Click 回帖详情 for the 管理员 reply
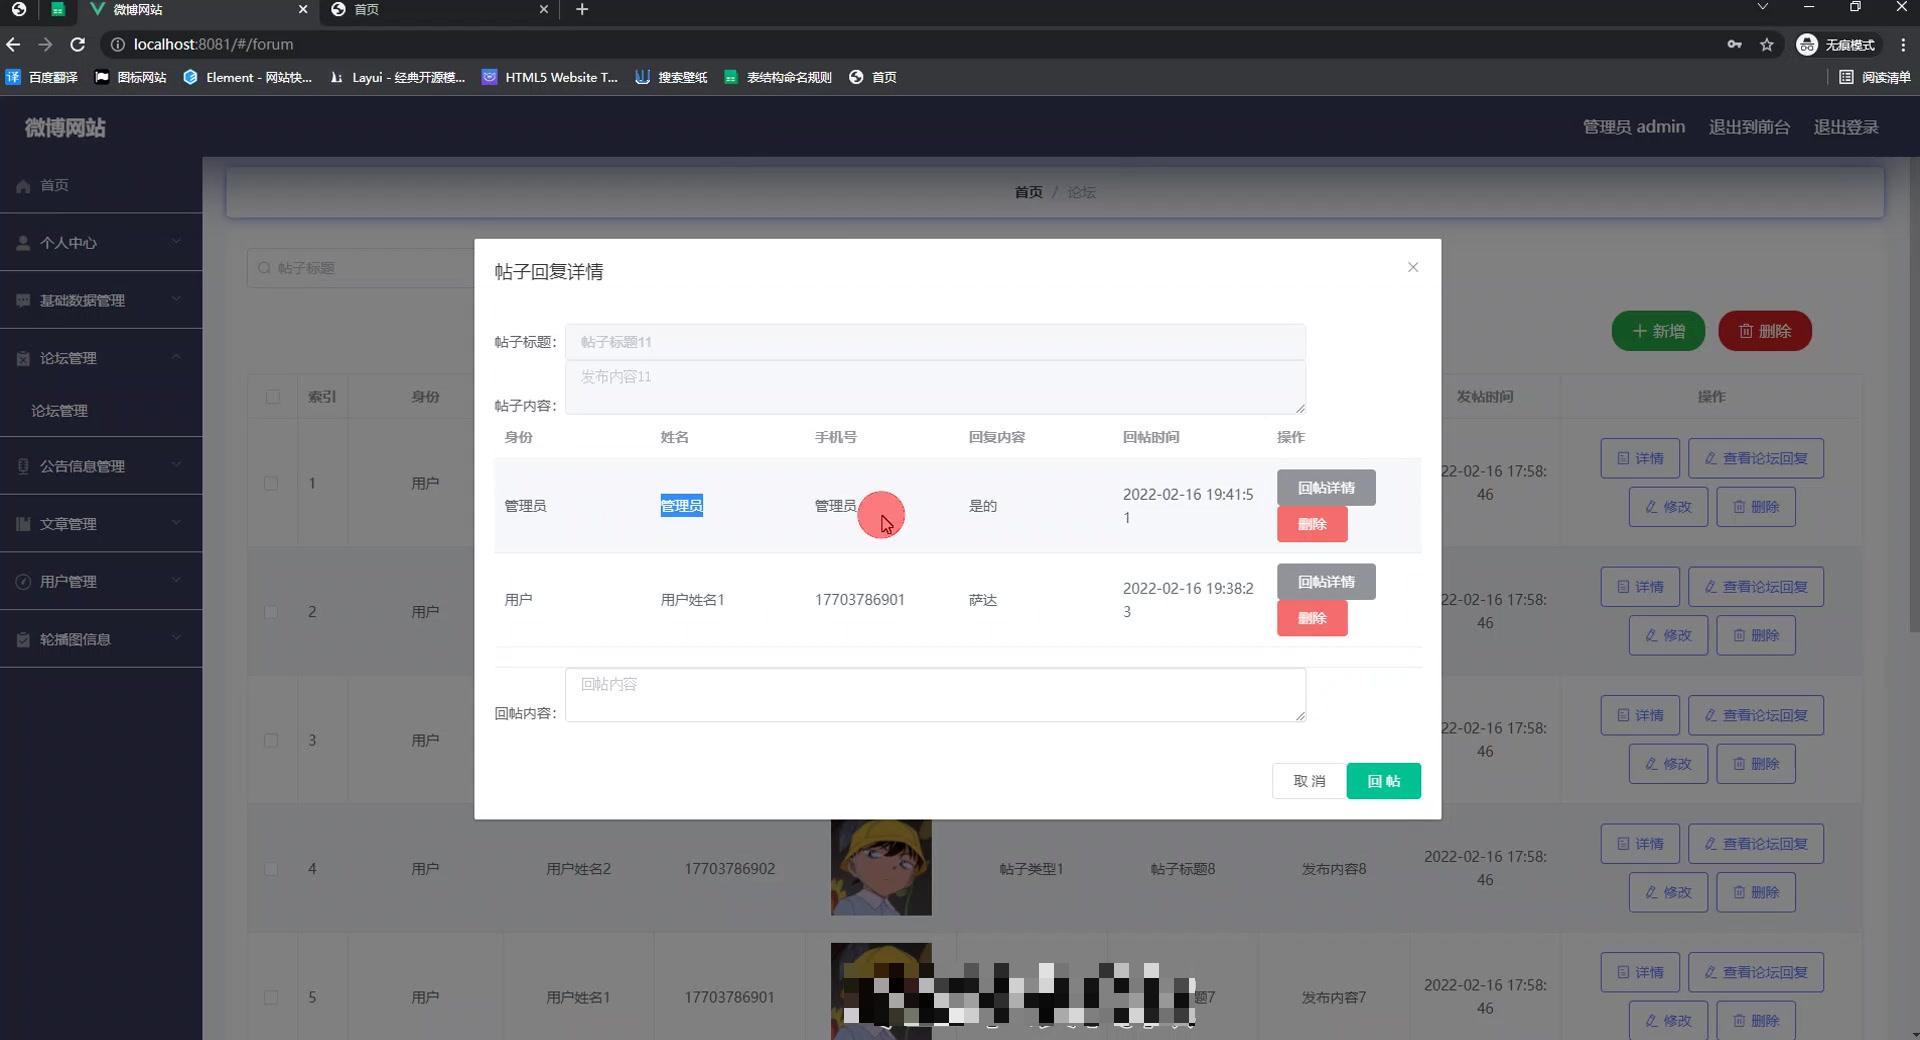Viewport: 1920px width, 1040px height. tap(1326, 488)
